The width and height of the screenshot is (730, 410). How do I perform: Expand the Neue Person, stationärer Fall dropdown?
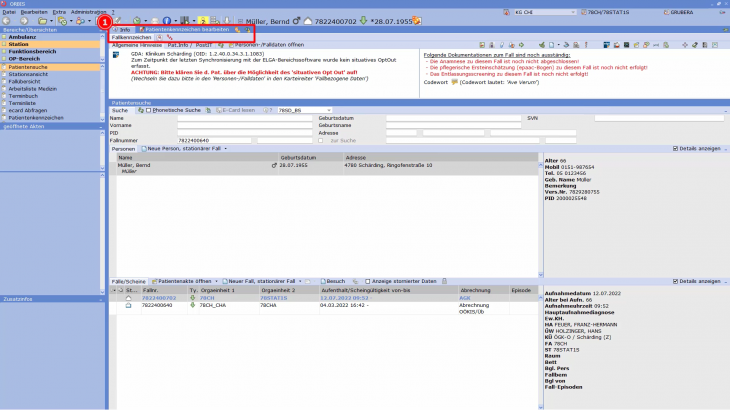226,148
